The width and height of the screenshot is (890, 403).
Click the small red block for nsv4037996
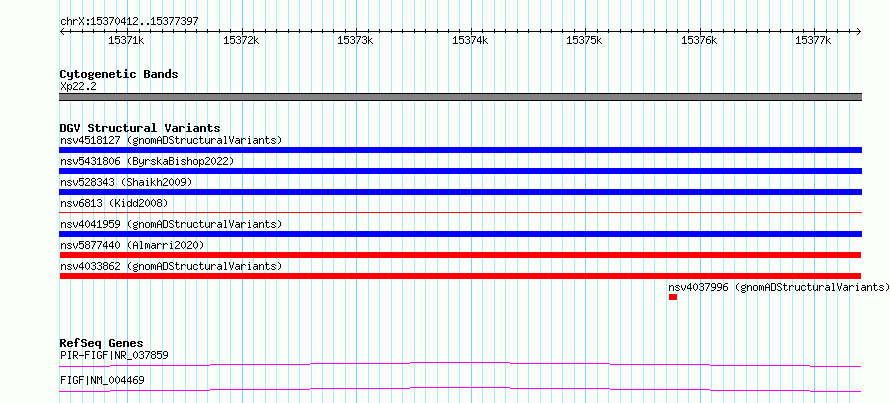click(x=673, y=297)
